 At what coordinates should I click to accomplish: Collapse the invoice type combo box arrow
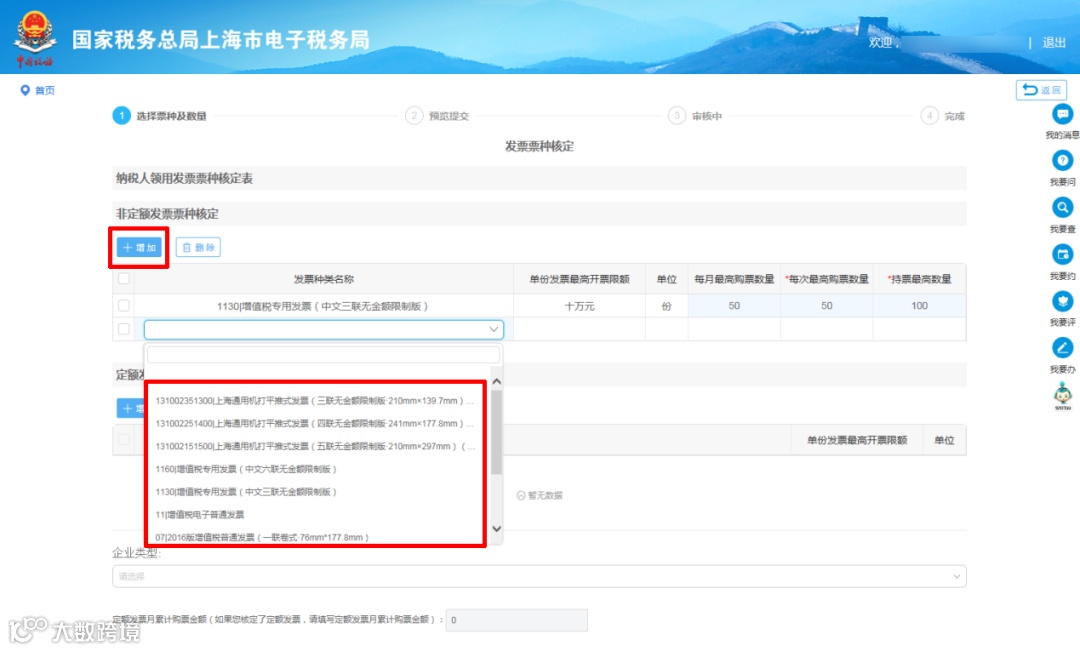(493, 329)
